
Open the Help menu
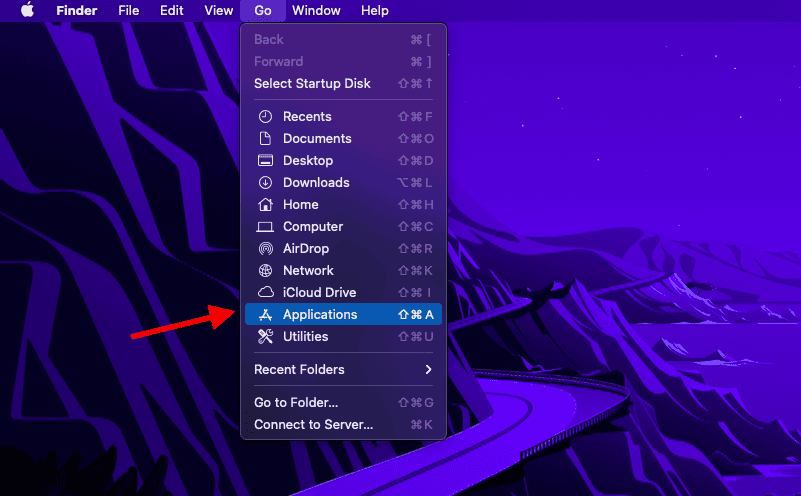(375, 11)
